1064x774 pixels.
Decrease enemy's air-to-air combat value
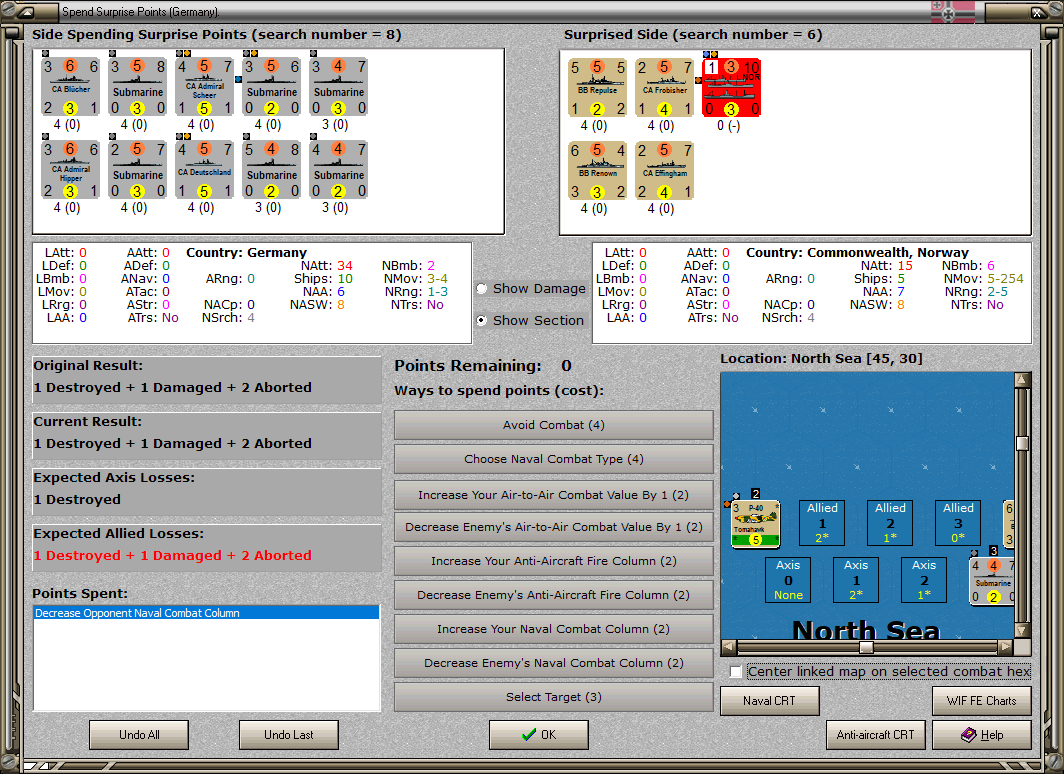554,527
